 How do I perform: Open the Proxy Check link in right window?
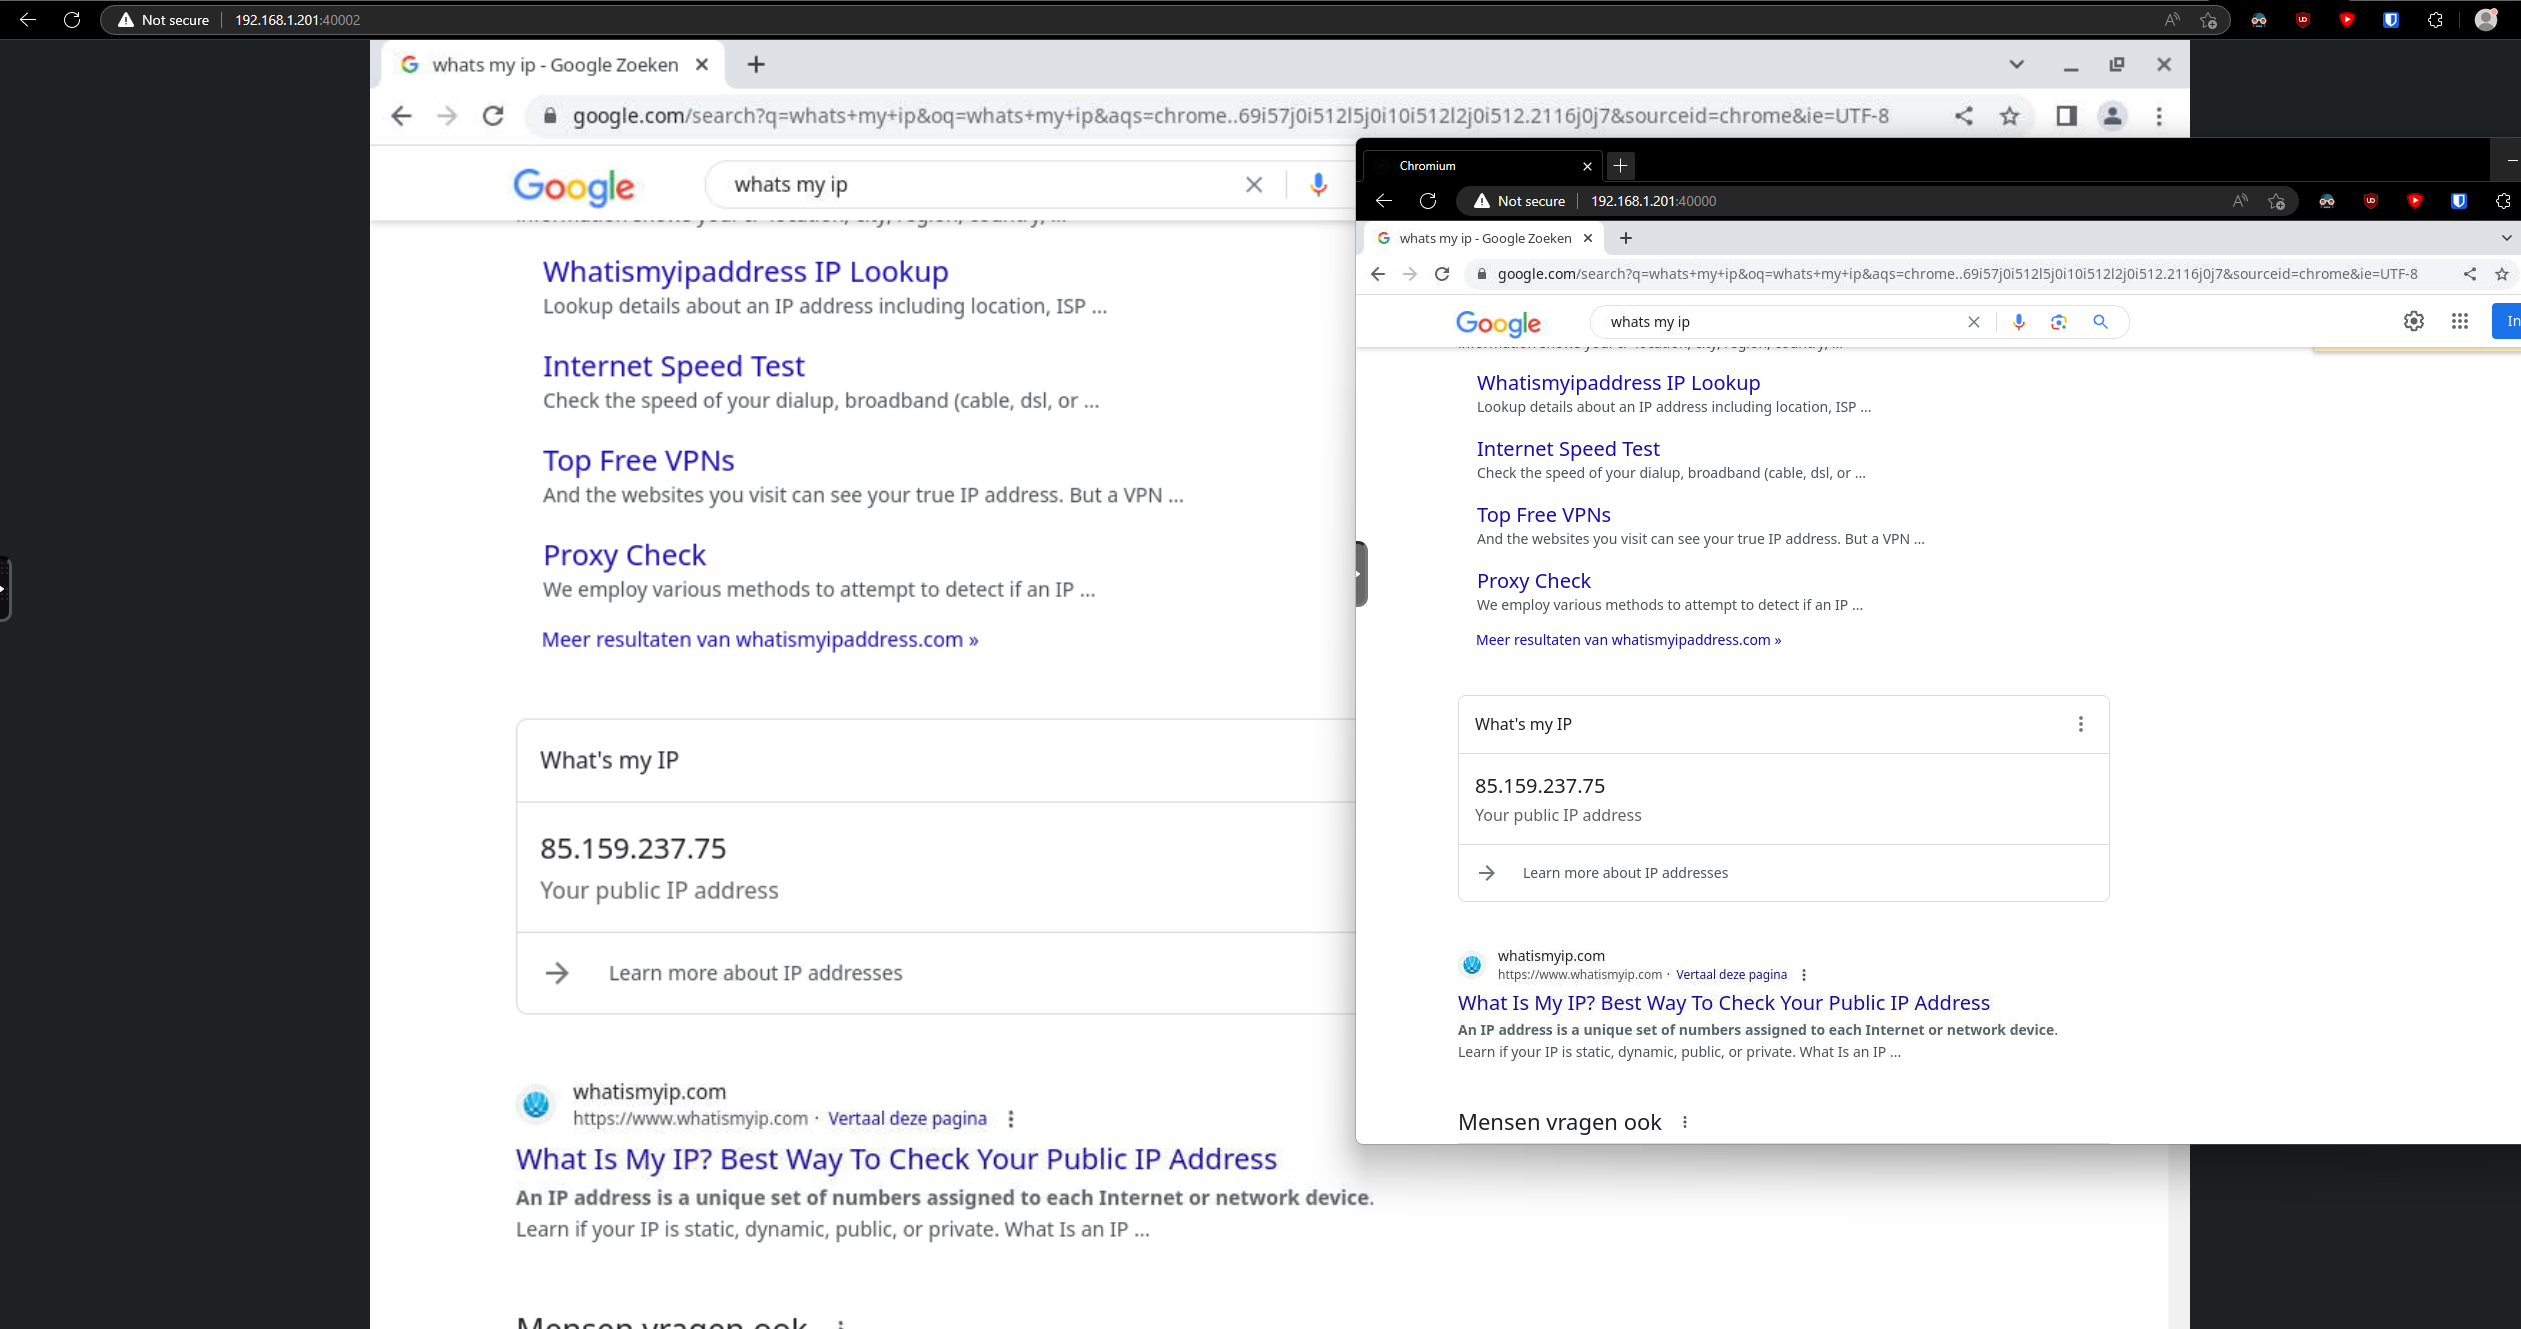coord(1533,581)
